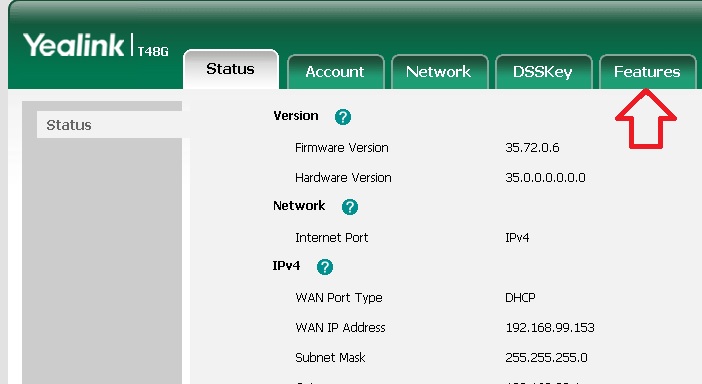Viewport: 702px width, 384px height.
Task: Click the WAN IP Address 192.168.99.153
Action: coord(550,328)
